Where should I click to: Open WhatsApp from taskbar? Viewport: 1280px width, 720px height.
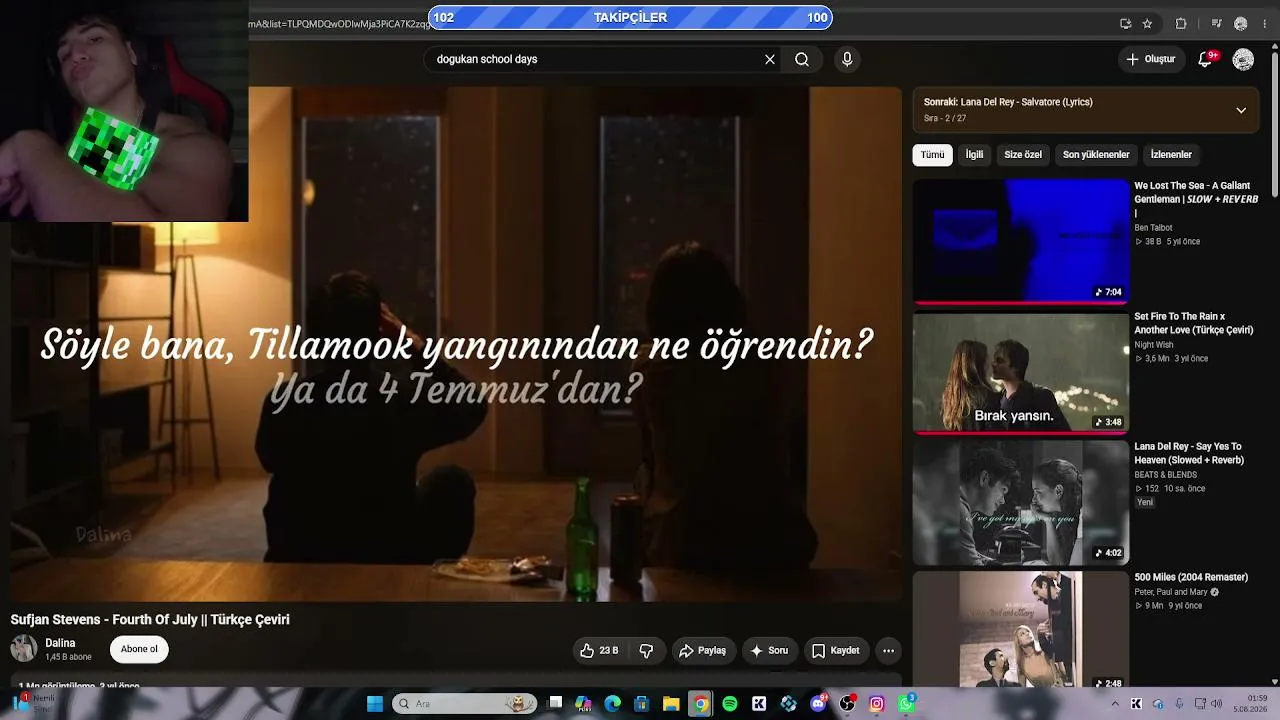(906, 704)
